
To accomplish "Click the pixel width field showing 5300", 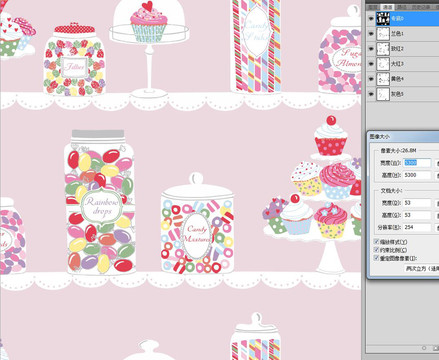I will point(417,163).
